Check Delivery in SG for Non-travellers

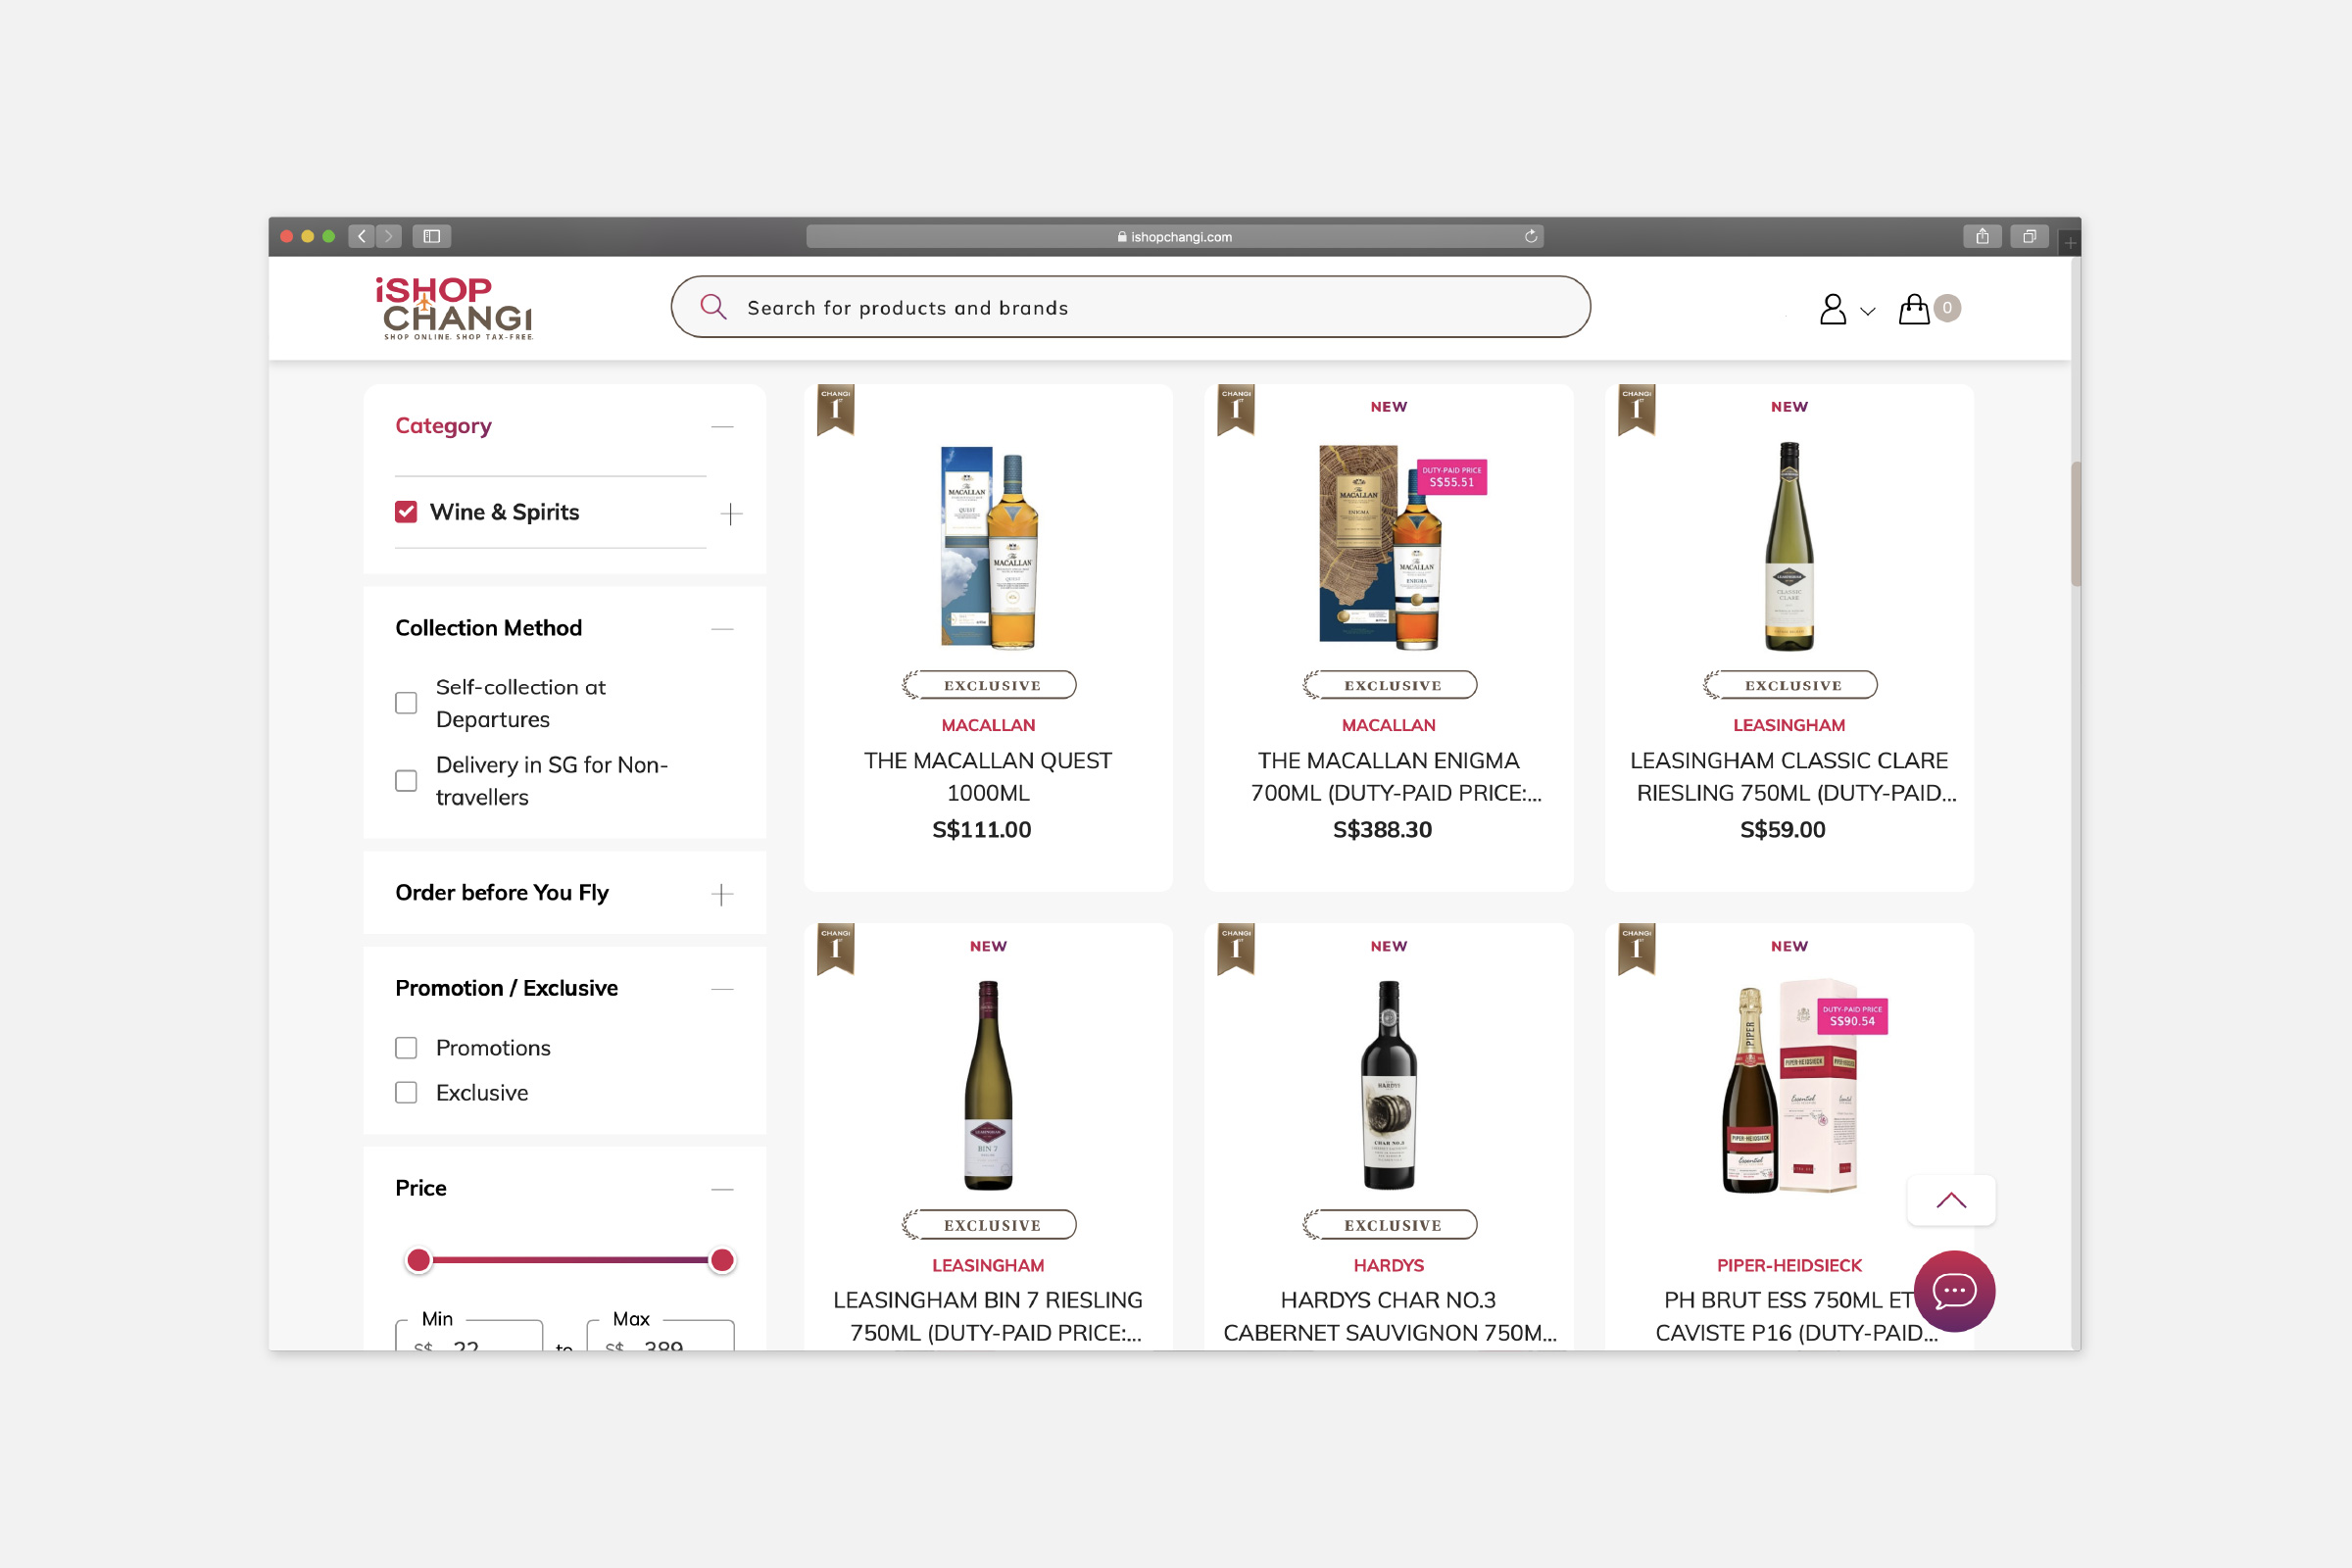coord(406,781)
